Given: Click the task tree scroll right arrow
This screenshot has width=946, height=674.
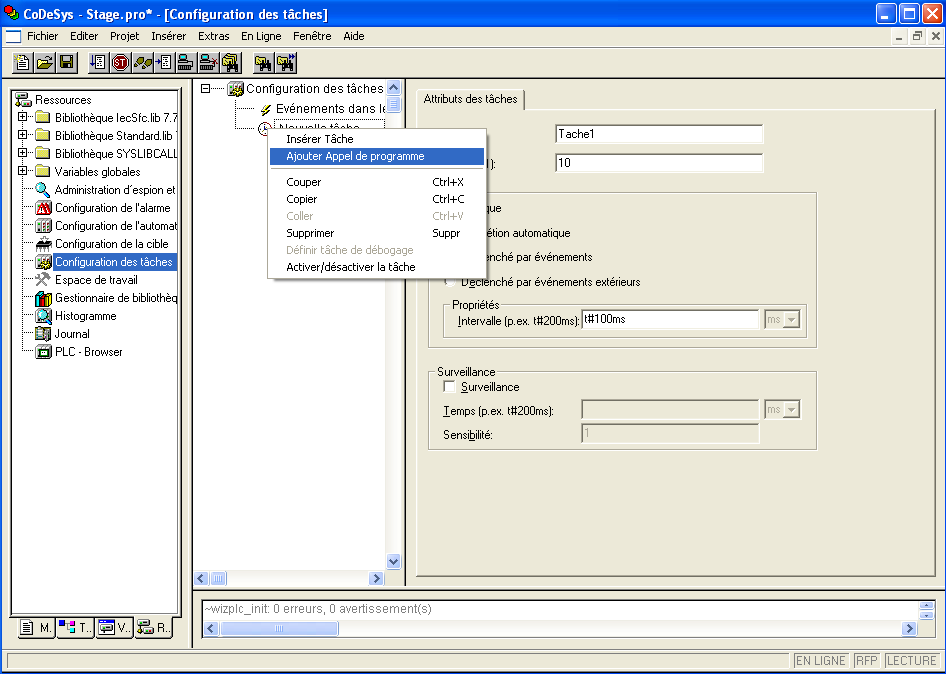Looking at the screenshot, I should click(x=376, y=578).
